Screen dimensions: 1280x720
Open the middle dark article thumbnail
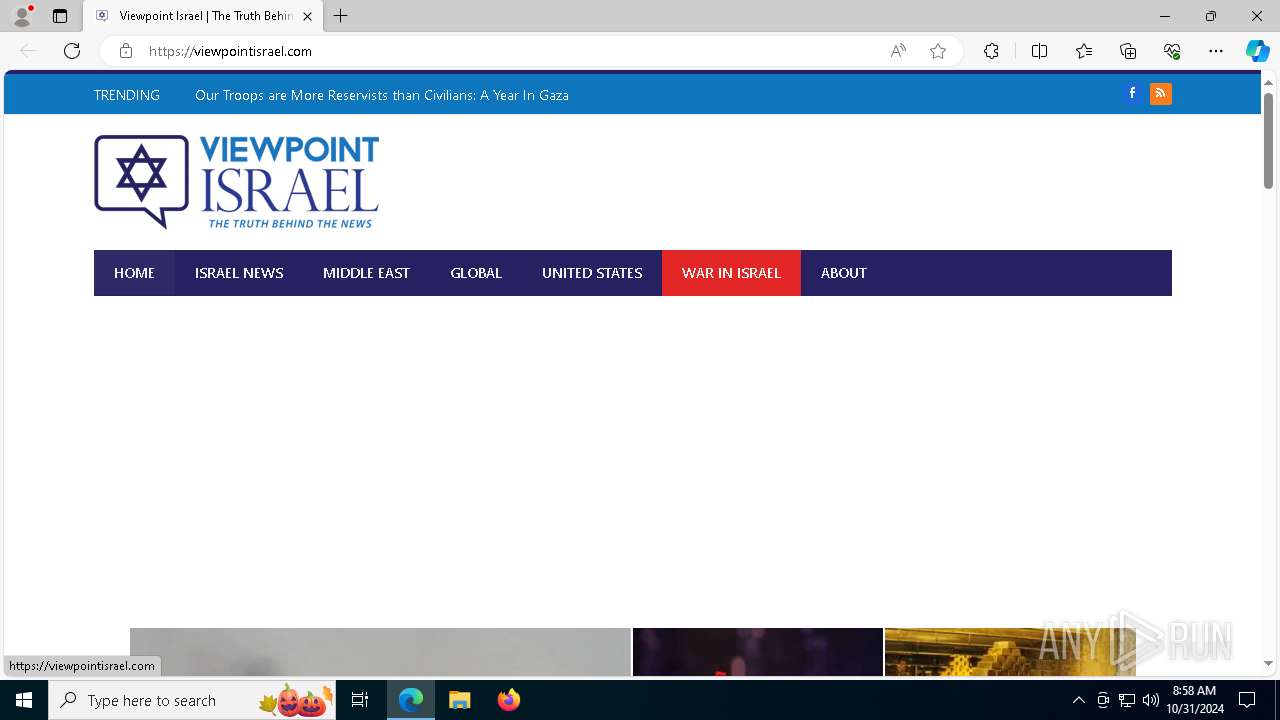[x=758, y=652]
